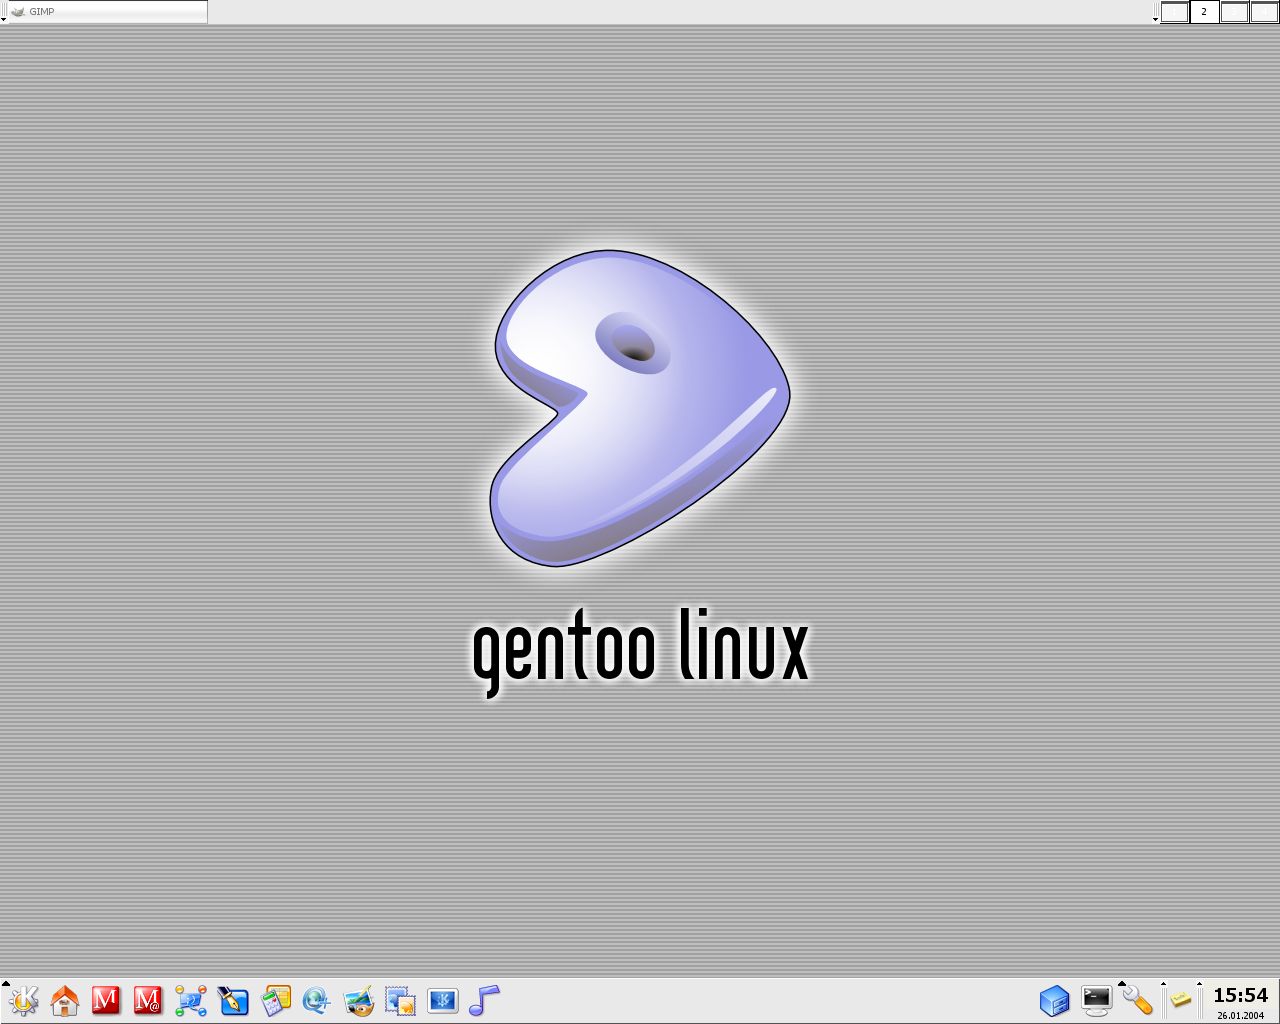
Task: Switch to the GIMP taskbar entry
Action: tap(107, 12)
